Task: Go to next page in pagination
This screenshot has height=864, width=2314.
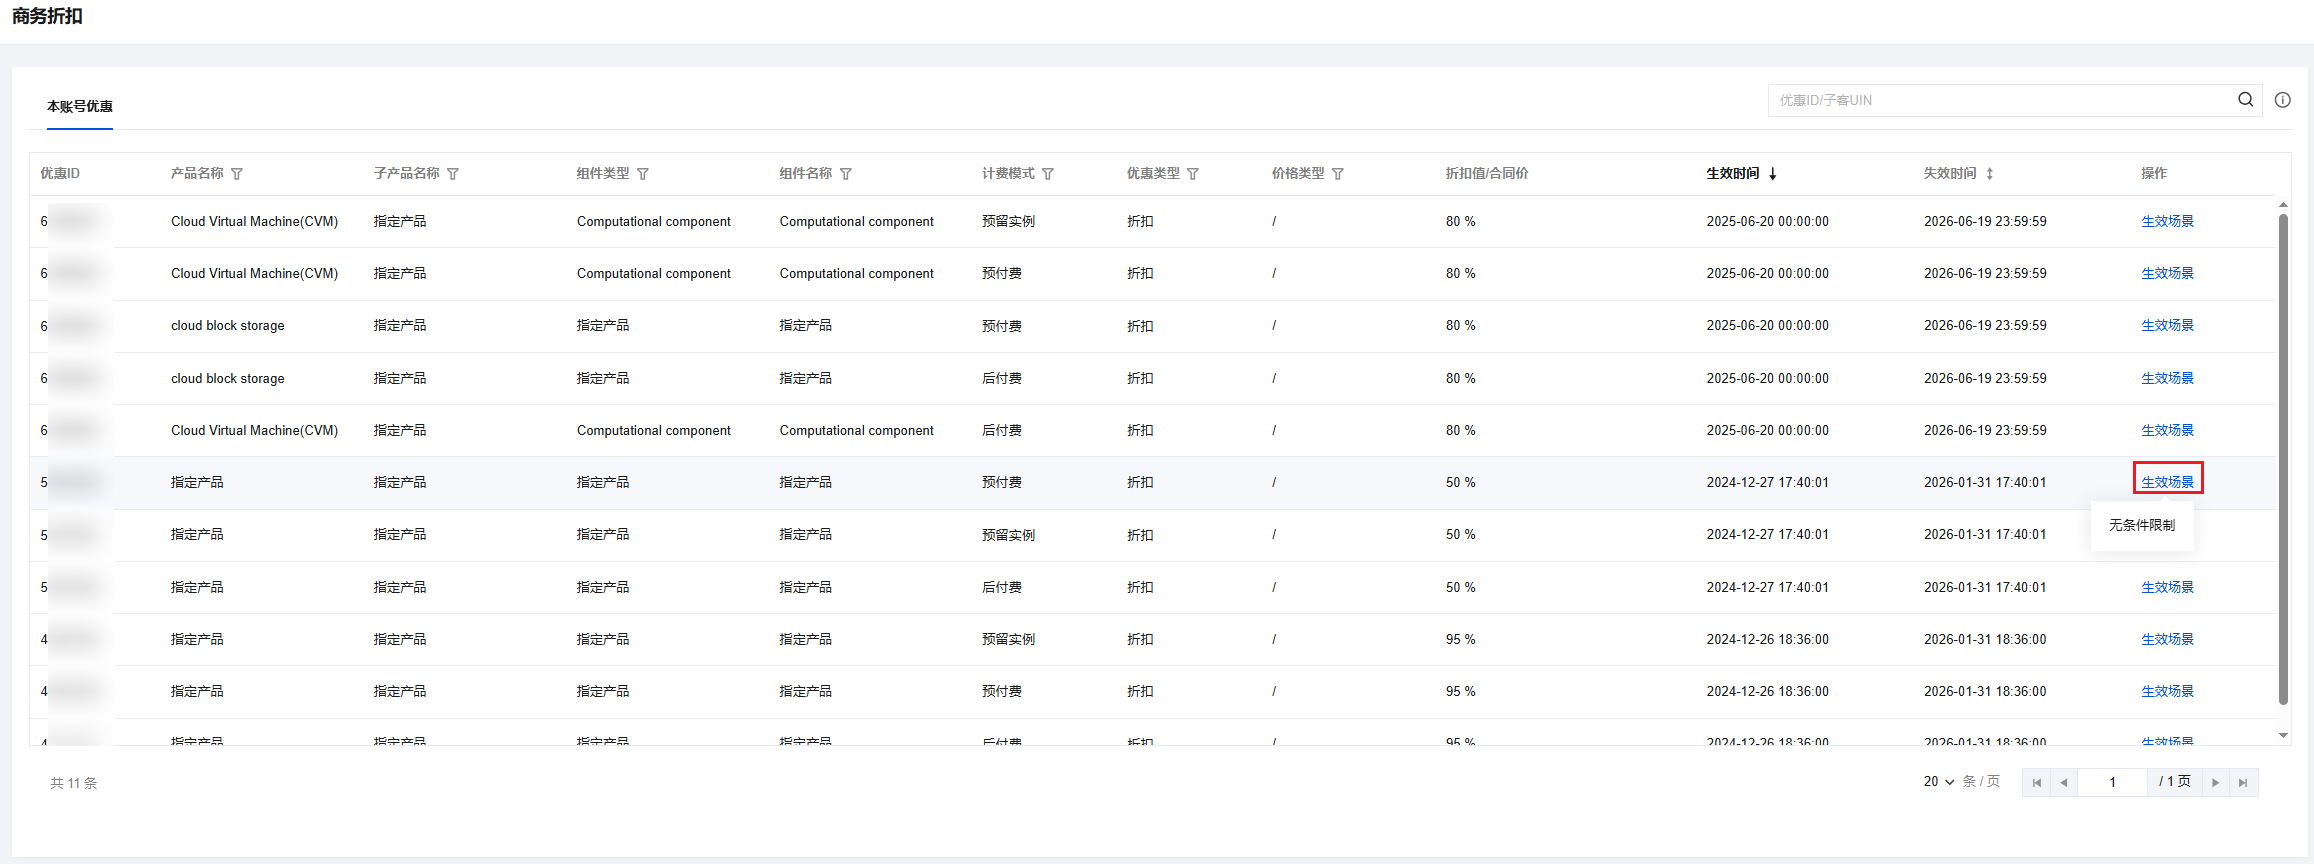Action: click(x=2215, y=783)
